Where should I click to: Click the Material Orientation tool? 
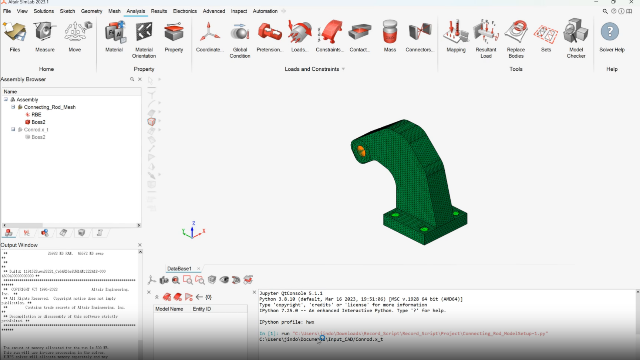(x=144, y=39)
